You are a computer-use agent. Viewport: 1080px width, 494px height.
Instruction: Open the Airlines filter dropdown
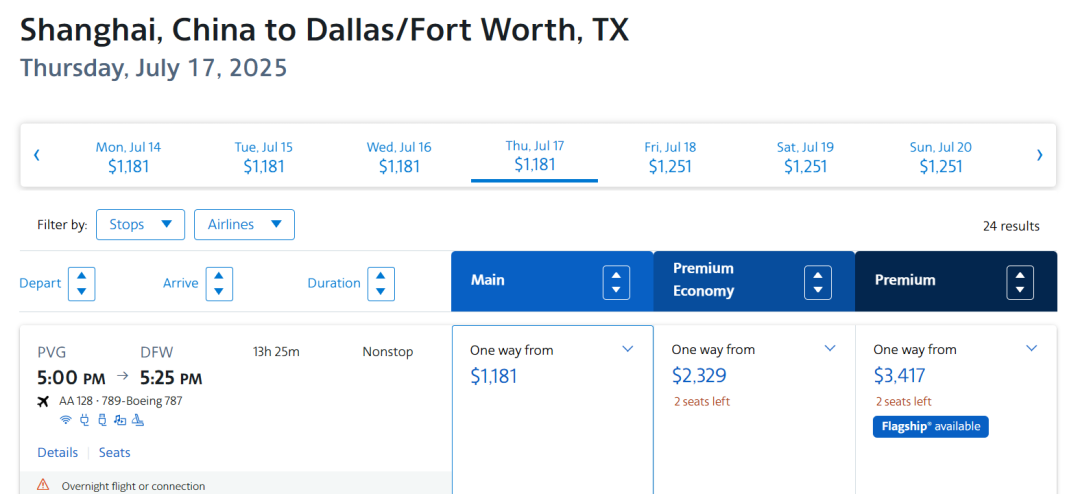point(244,225)
